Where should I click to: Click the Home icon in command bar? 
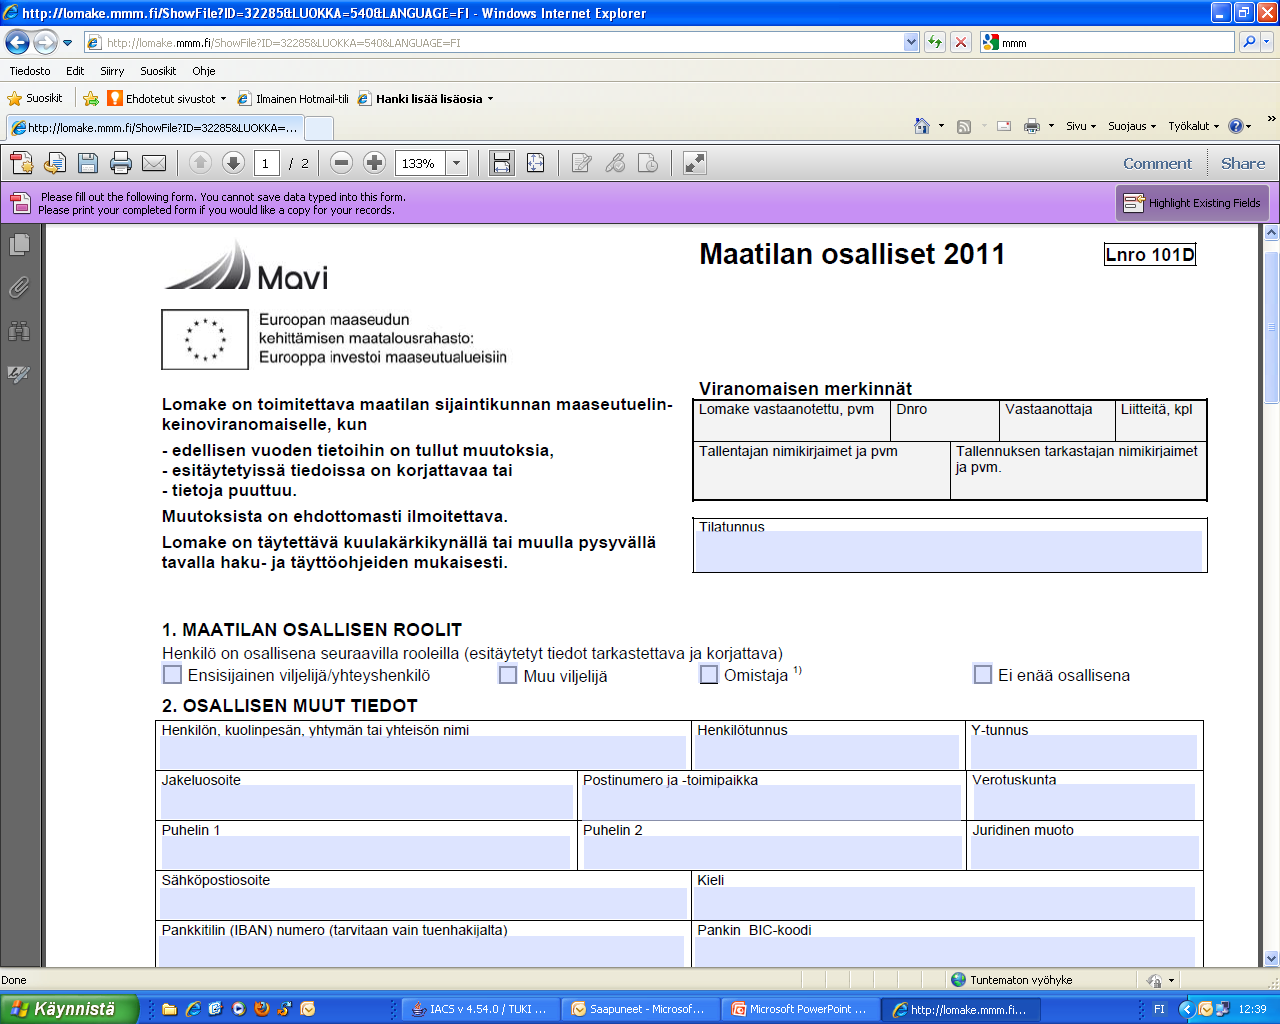click(922, 126)
